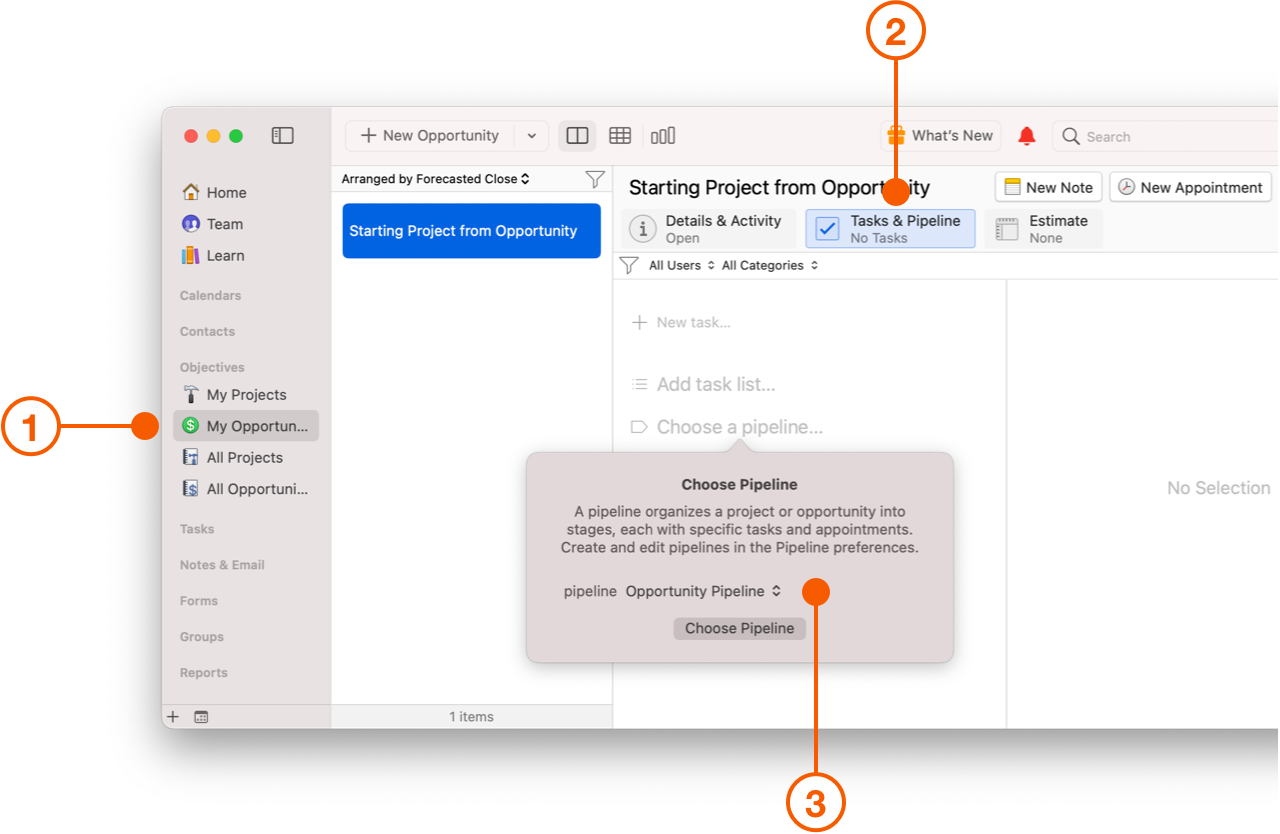
Task: Click the plus icon at sidebar bottom
Action: pos(173,717)
